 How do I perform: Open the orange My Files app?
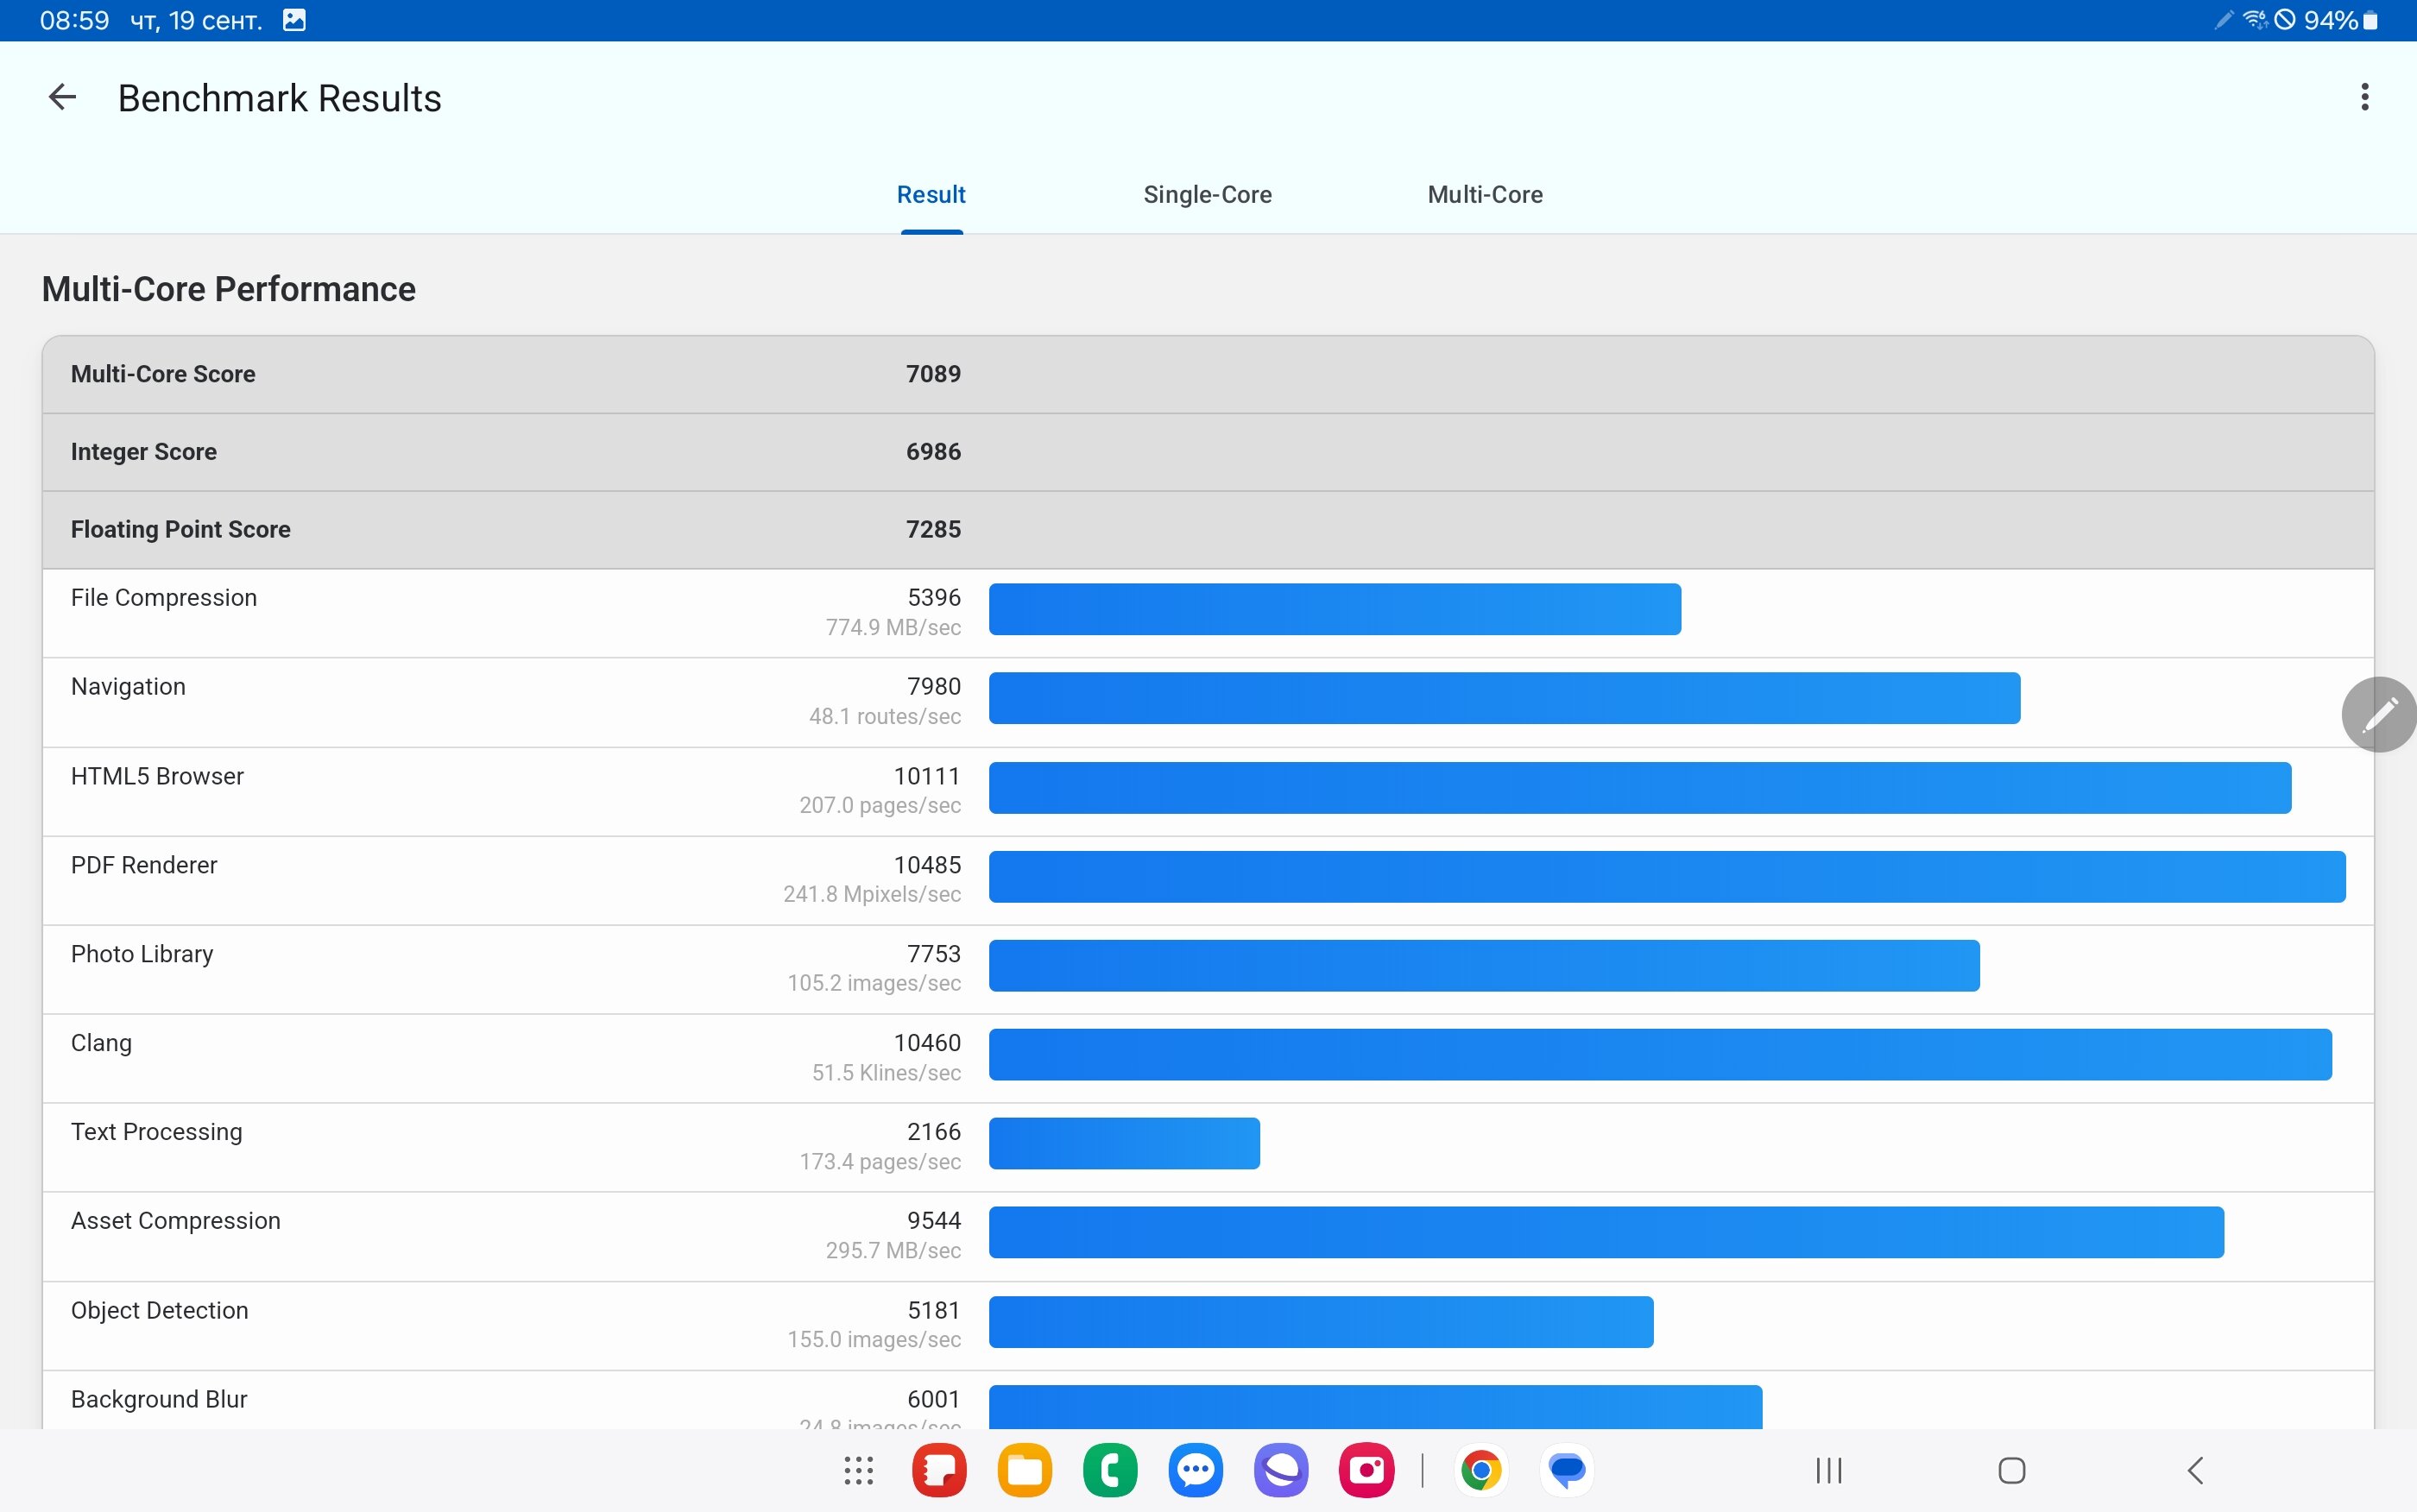click(1025, 1470)
